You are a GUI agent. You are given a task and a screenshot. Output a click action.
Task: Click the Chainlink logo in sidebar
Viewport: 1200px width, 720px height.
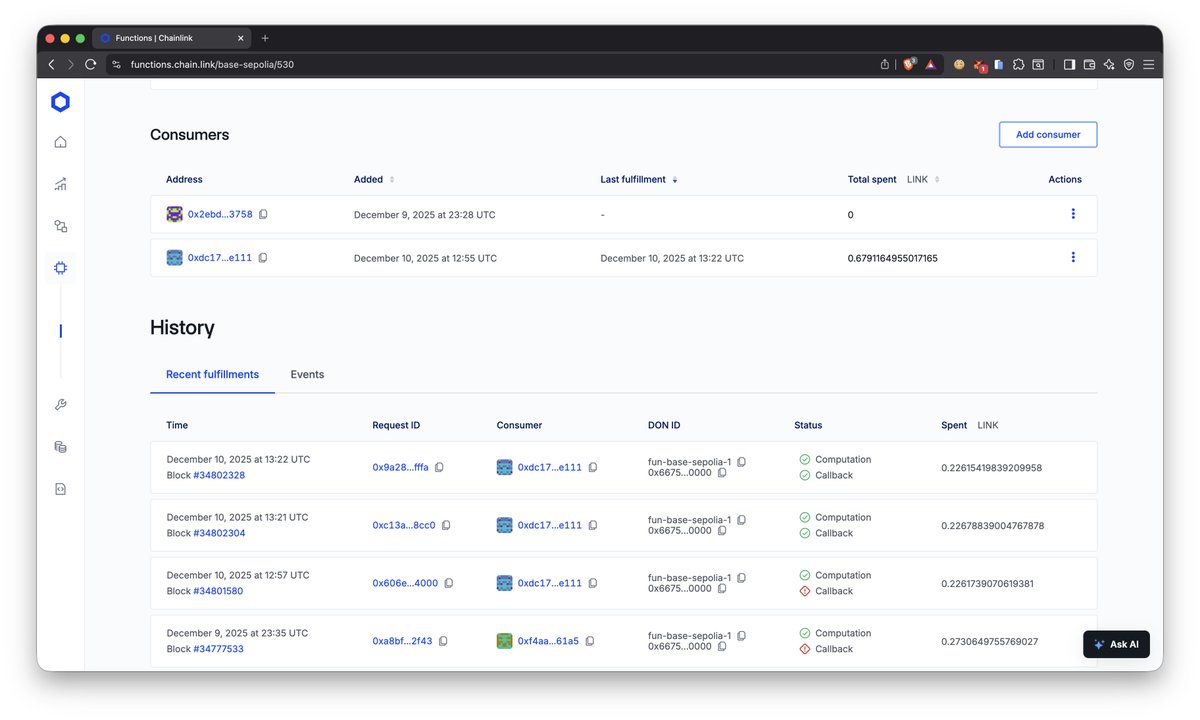(x=60, y=102)
